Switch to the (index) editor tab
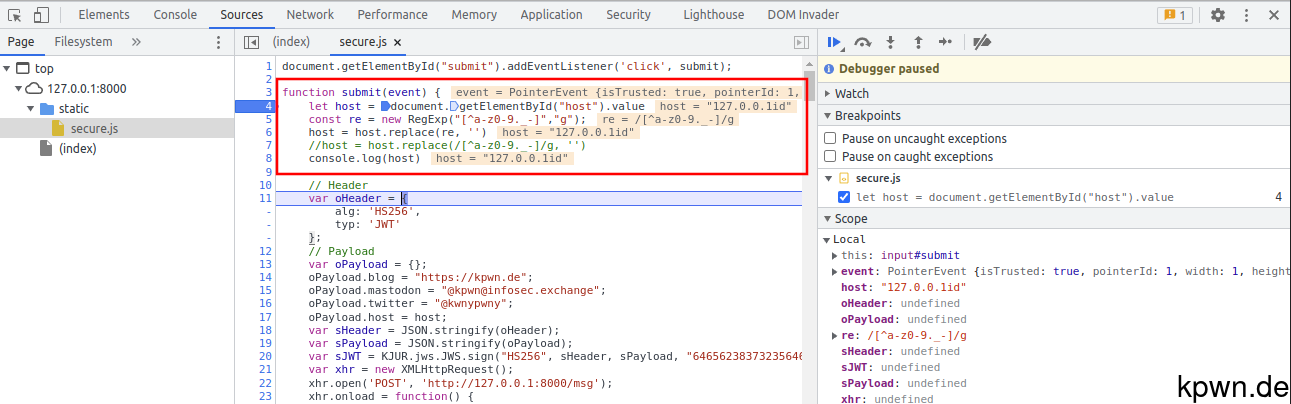 (291, 42)
